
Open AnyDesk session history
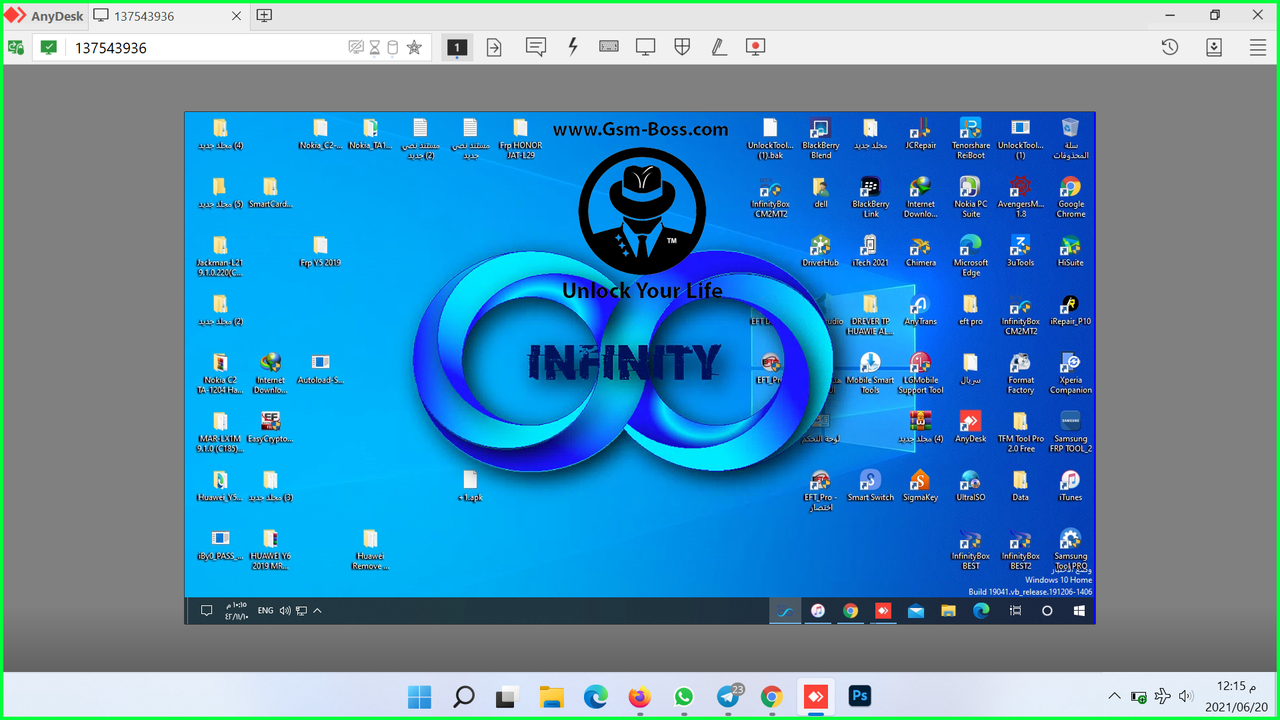point(1170,47)
